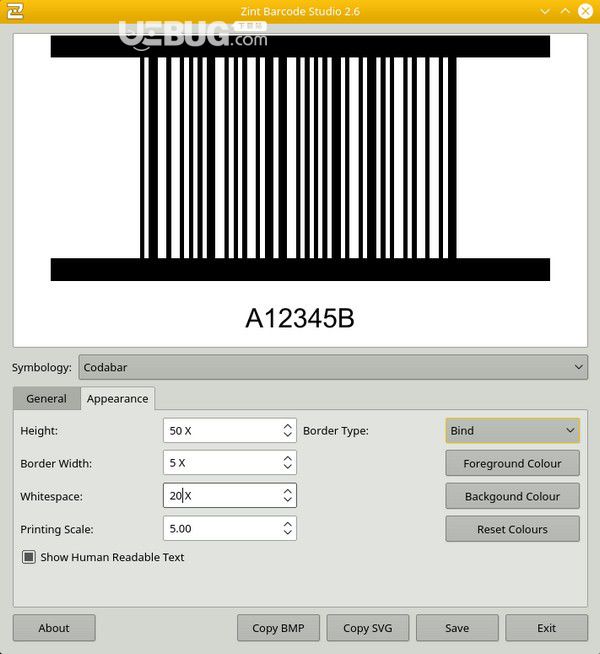Image resolution: width=600 pixels, height=654 pixels.
Task: Increase Printing Scale with up arrow
Action: tap(287, 524)
